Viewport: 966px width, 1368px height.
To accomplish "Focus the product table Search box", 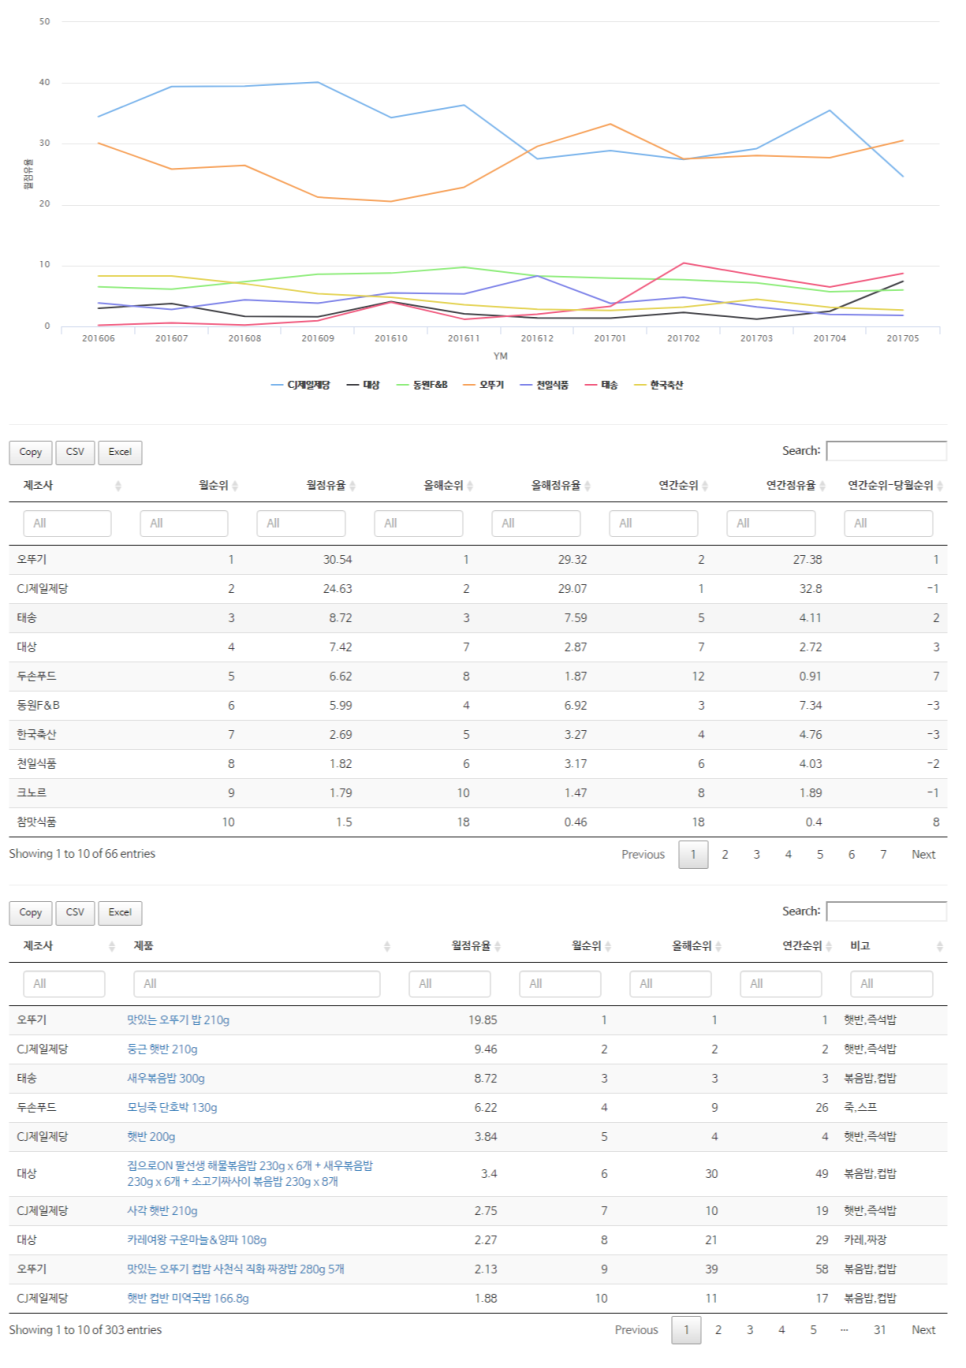I will click(x=886, y=911).
